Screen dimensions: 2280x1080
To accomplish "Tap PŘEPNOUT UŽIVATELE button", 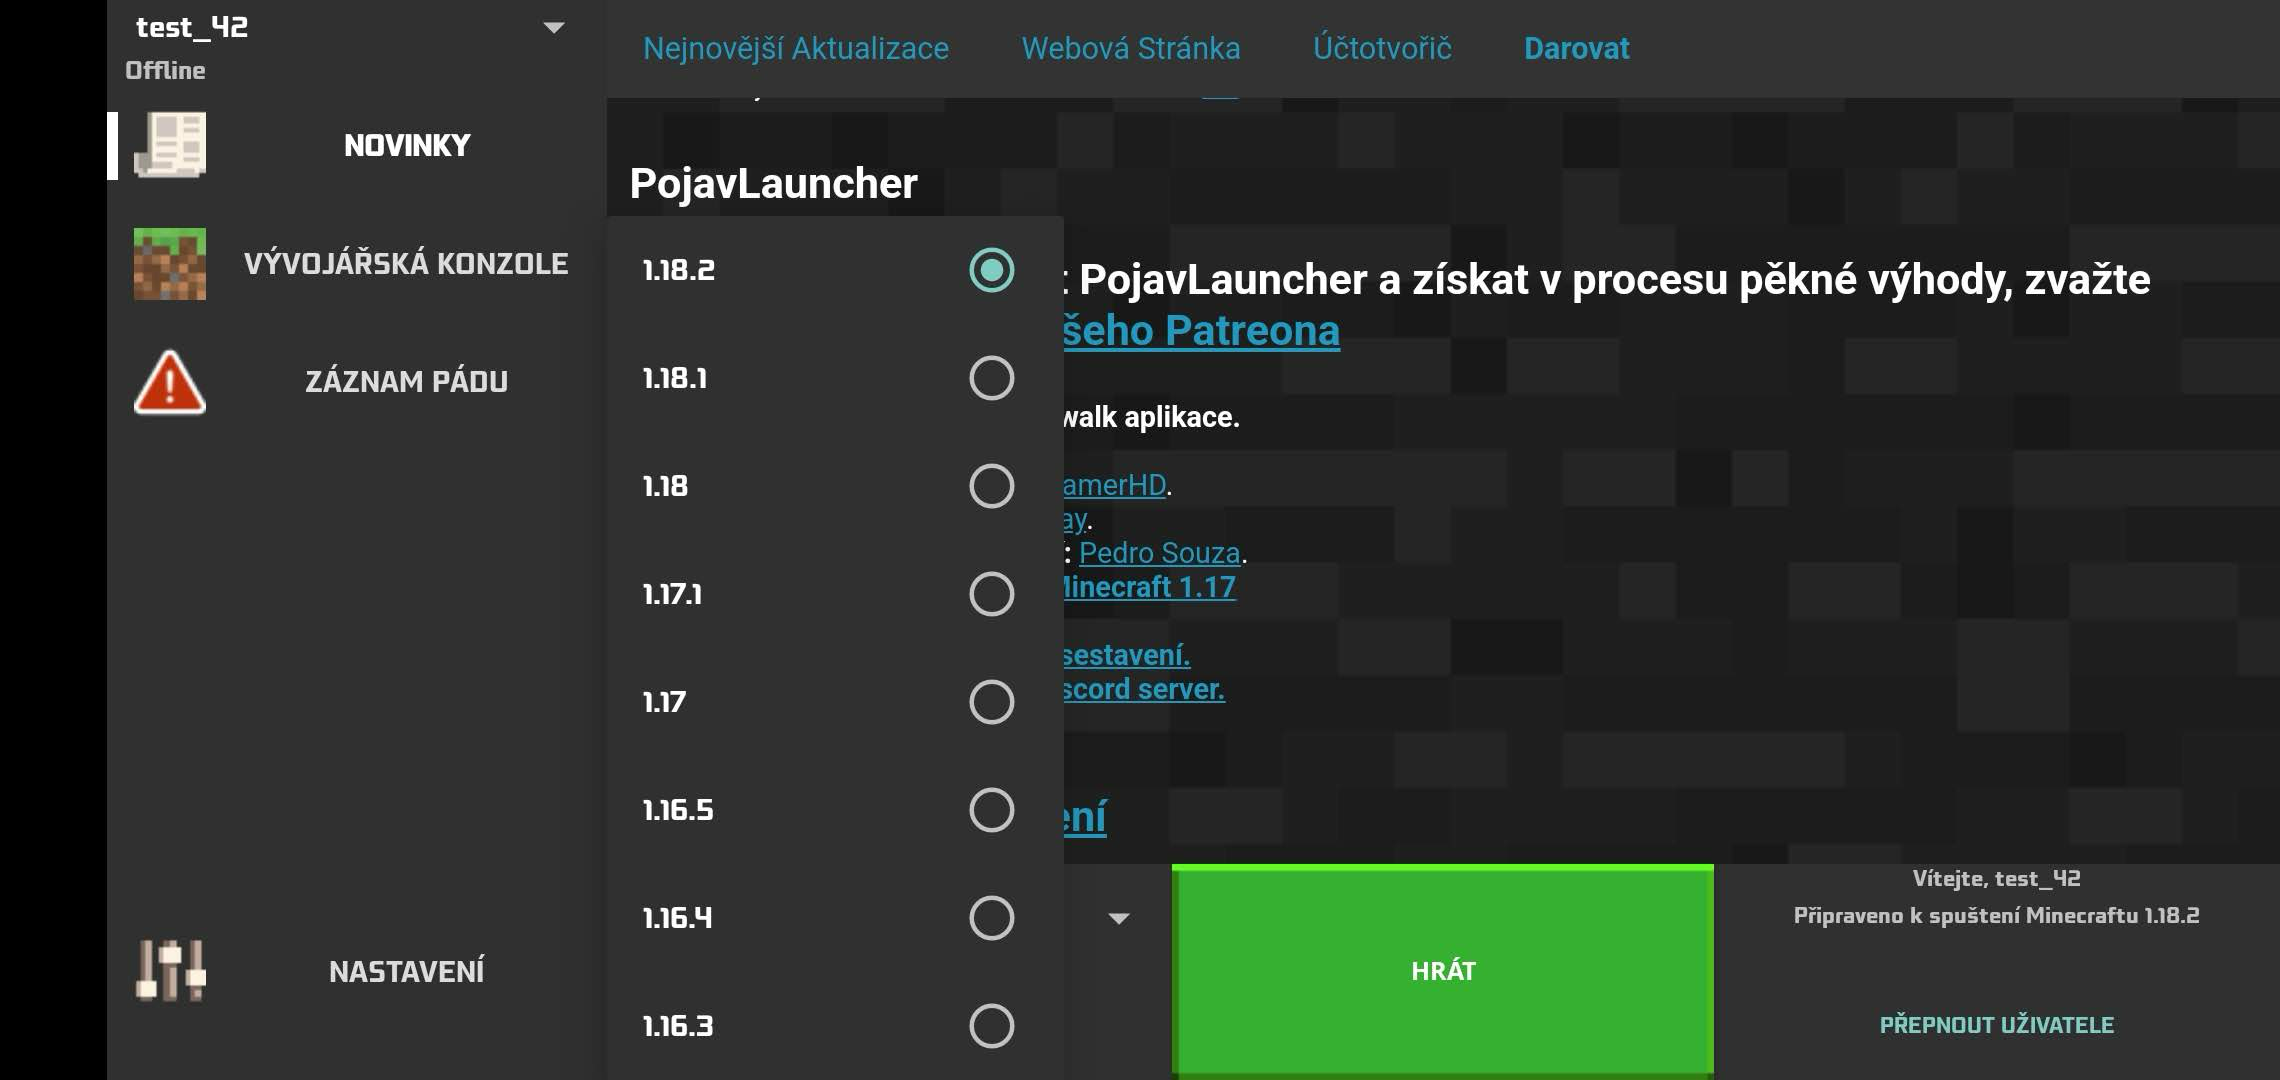I will pyautogui.click(x=1997, y=1025).
